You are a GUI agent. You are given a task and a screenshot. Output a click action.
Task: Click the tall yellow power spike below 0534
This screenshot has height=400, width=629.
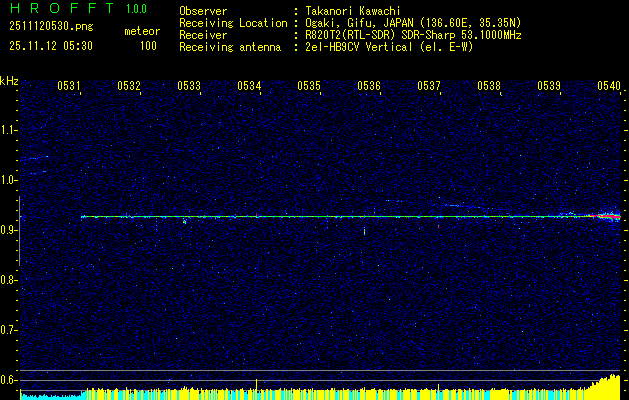(x=256, y=384)
